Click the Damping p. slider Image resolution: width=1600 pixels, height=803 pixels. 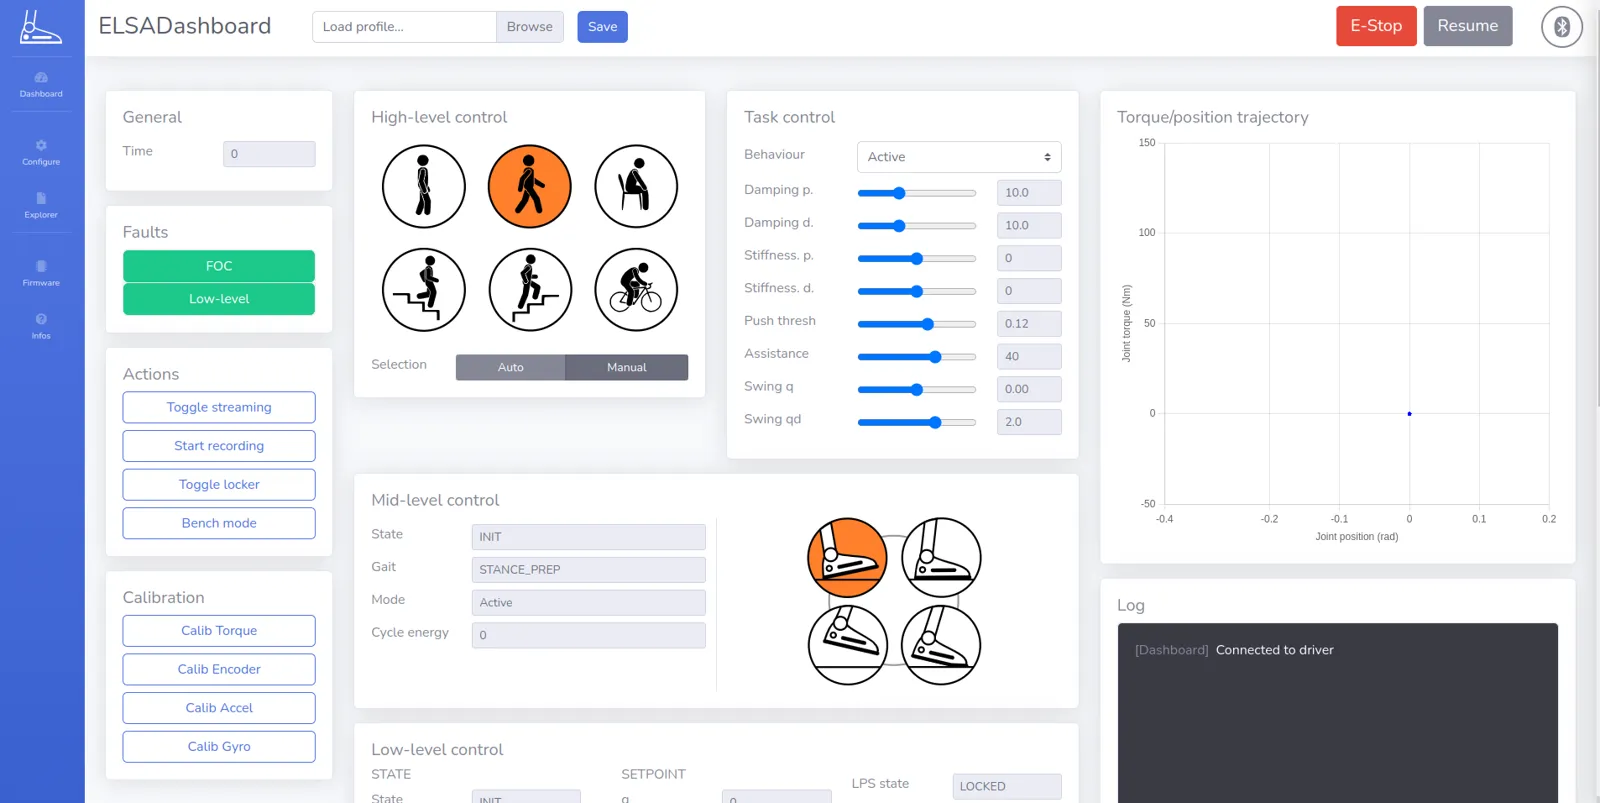(917, 193)
